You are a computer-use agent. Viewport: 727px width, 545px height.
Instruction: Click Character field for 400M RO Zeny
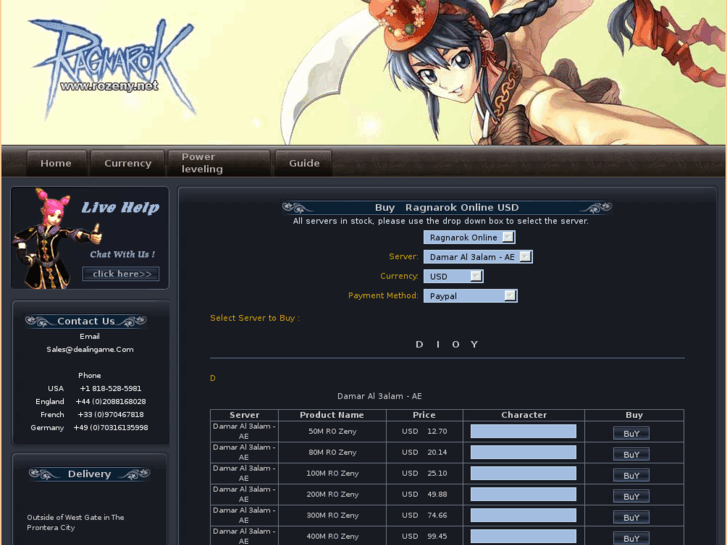(523, 536)
